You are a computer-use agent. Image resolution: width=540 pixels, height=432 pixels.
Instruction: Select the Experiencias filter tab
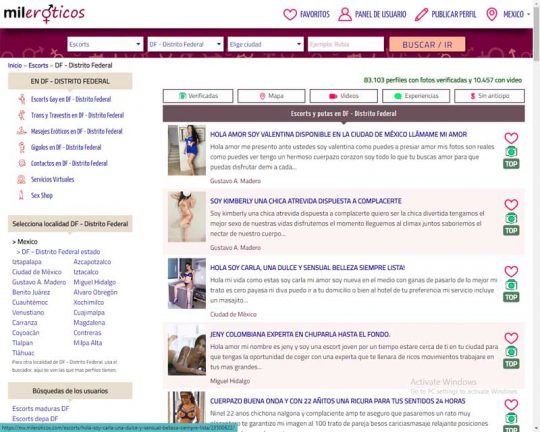tap(416, 96)
